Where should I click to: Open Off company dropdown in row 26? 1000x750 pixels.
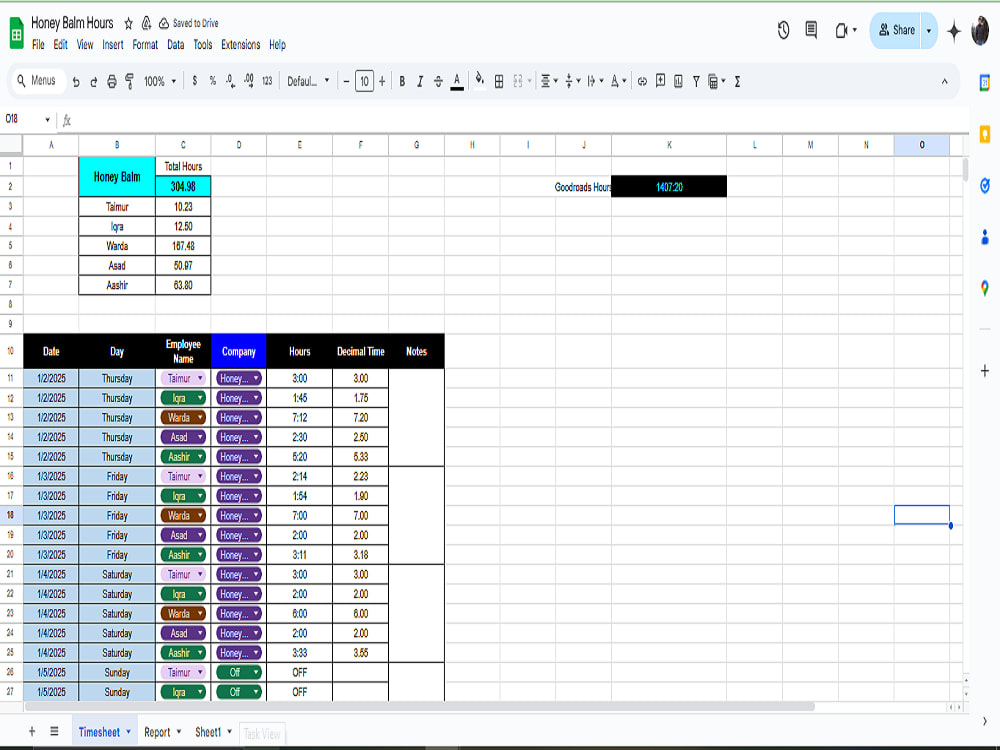[x=256, y=672]
